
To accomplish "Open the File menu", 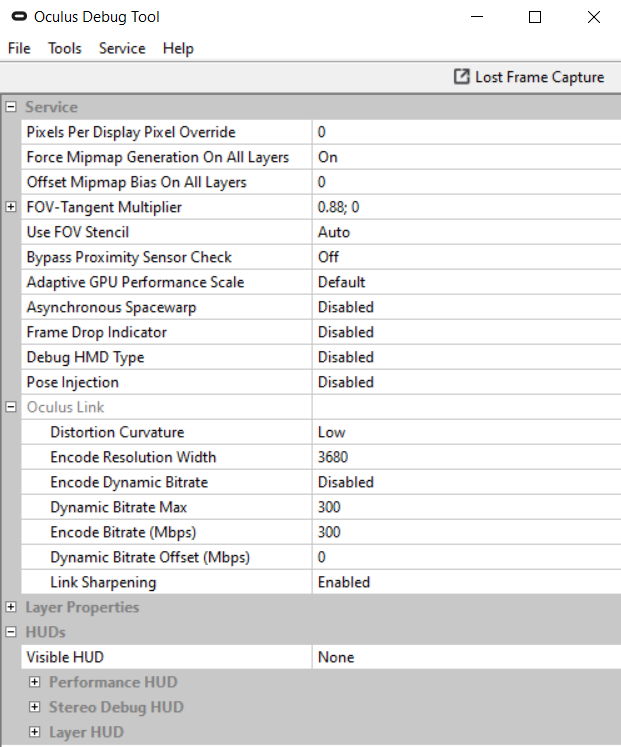I will pyautogui.click(x=19, y=49).
